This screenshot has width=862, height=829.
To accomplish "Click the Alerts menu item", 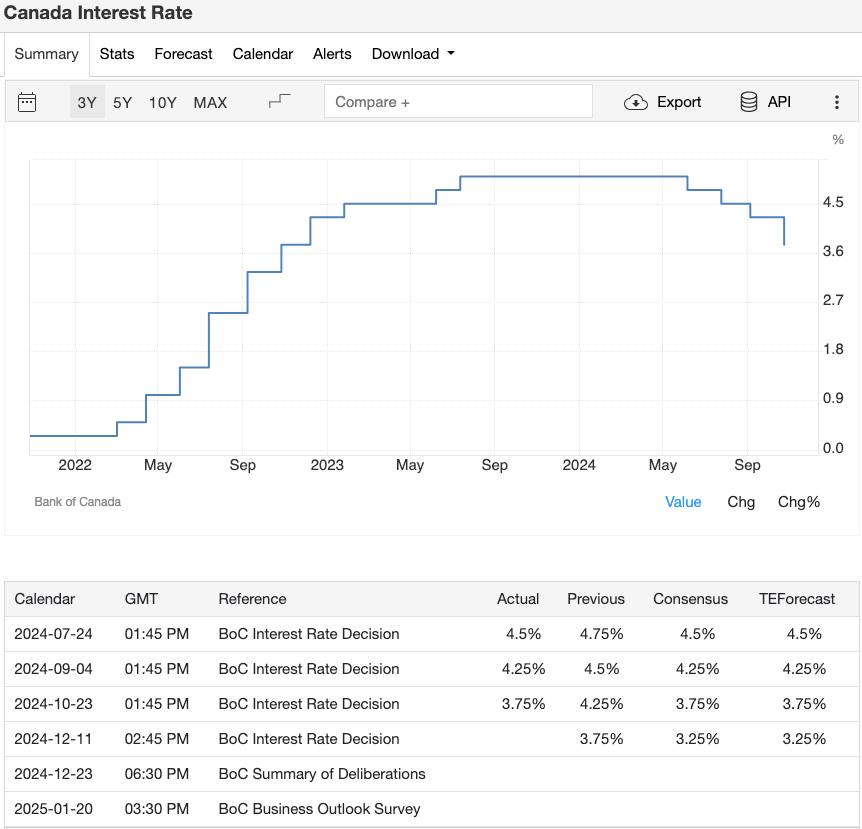I will (x=332, y=54).
